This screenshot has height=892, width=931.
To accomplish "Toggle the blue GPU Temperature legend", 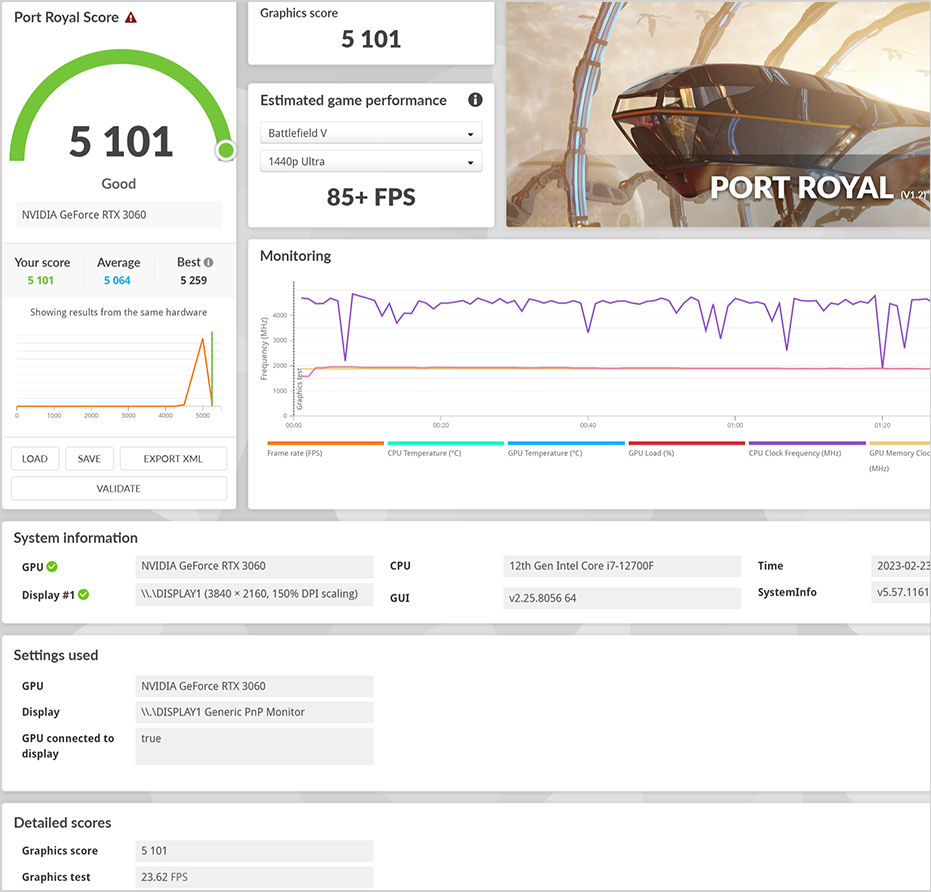I will [566, 443].
